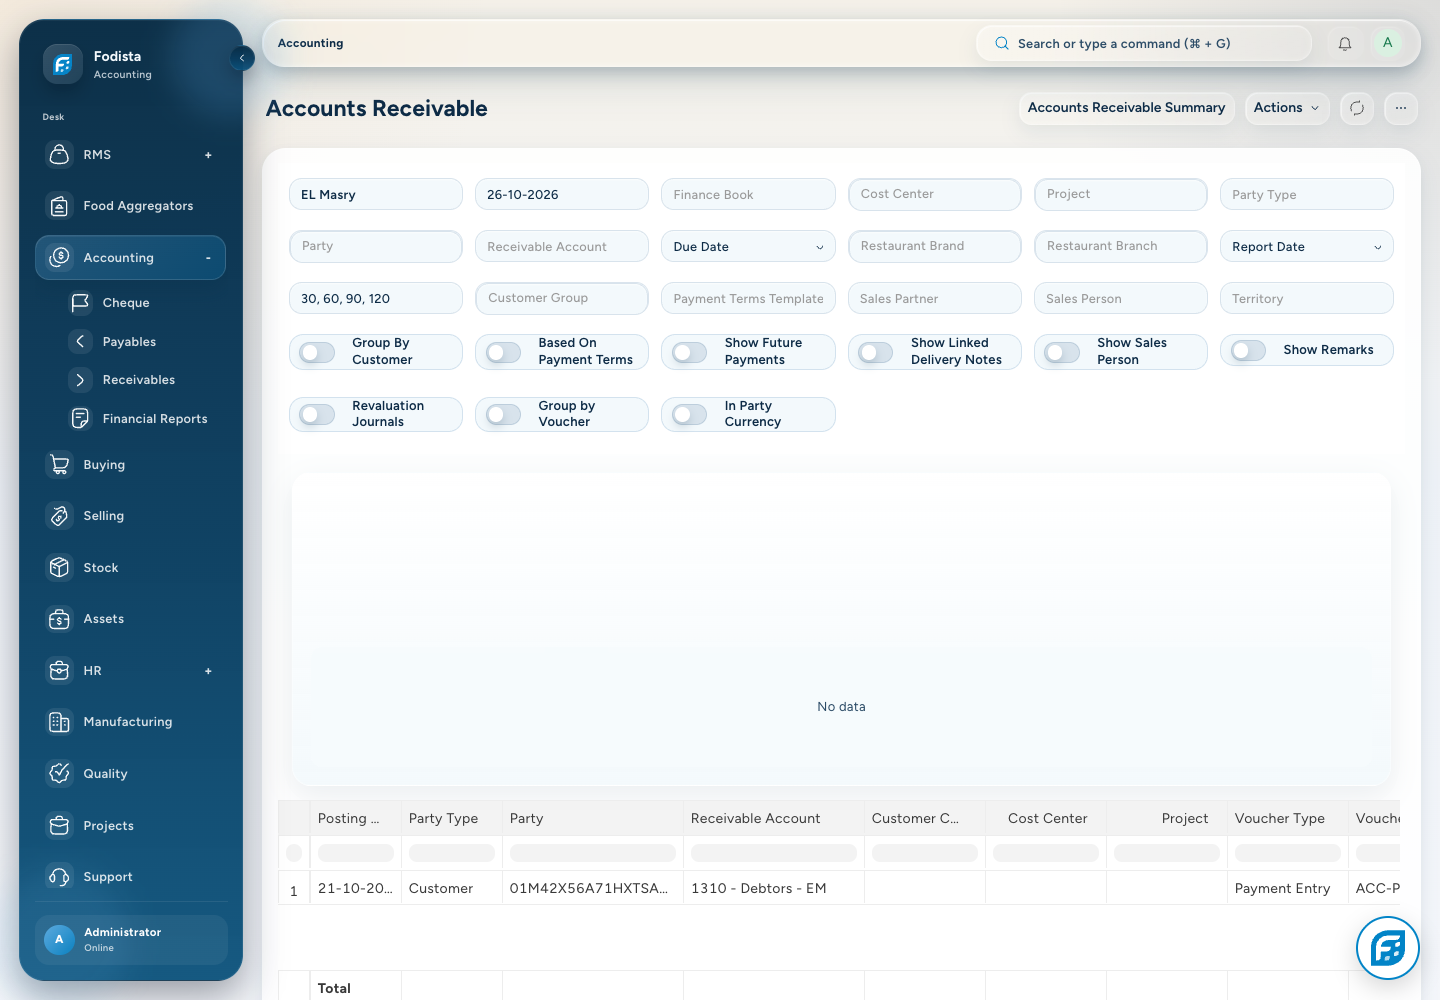This screenshot has height=1000, width=1440.
Task: Go to Projects in the sidebar
Action: [x=131, y=826]
